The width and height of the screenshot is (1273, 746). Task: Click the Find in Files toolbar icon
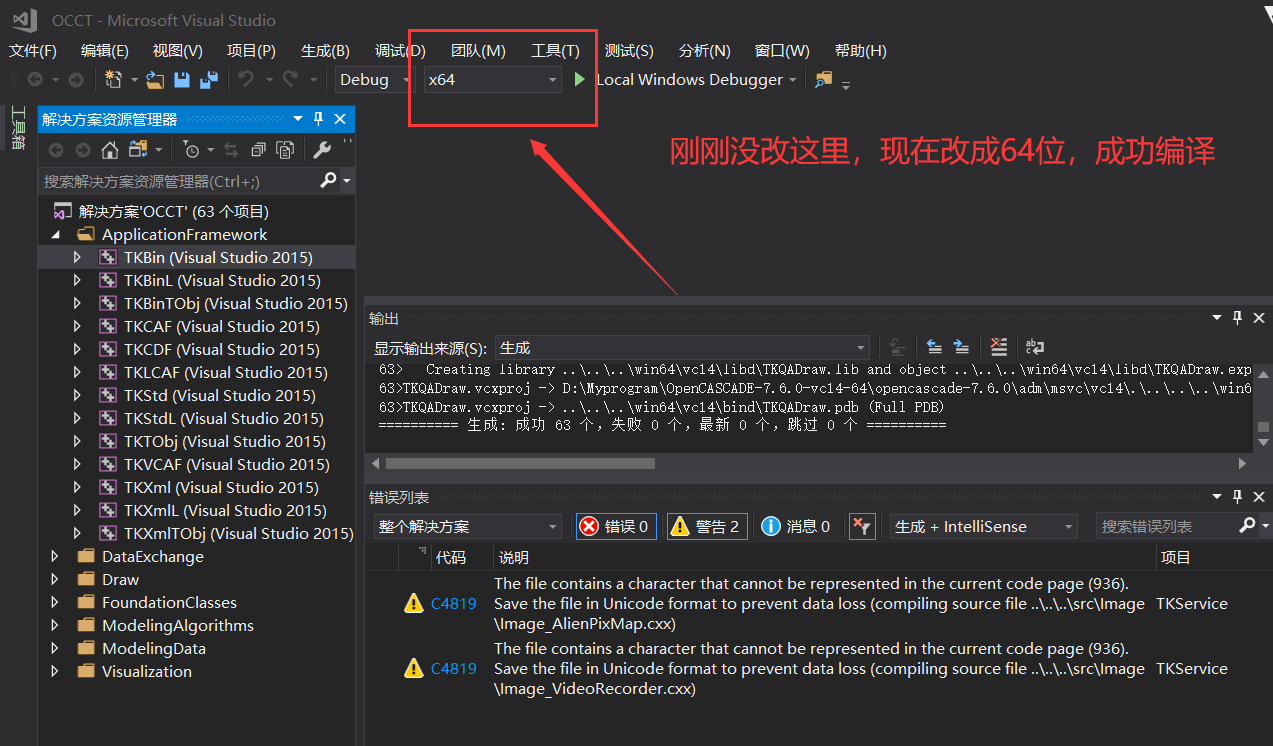click(823, 80)
